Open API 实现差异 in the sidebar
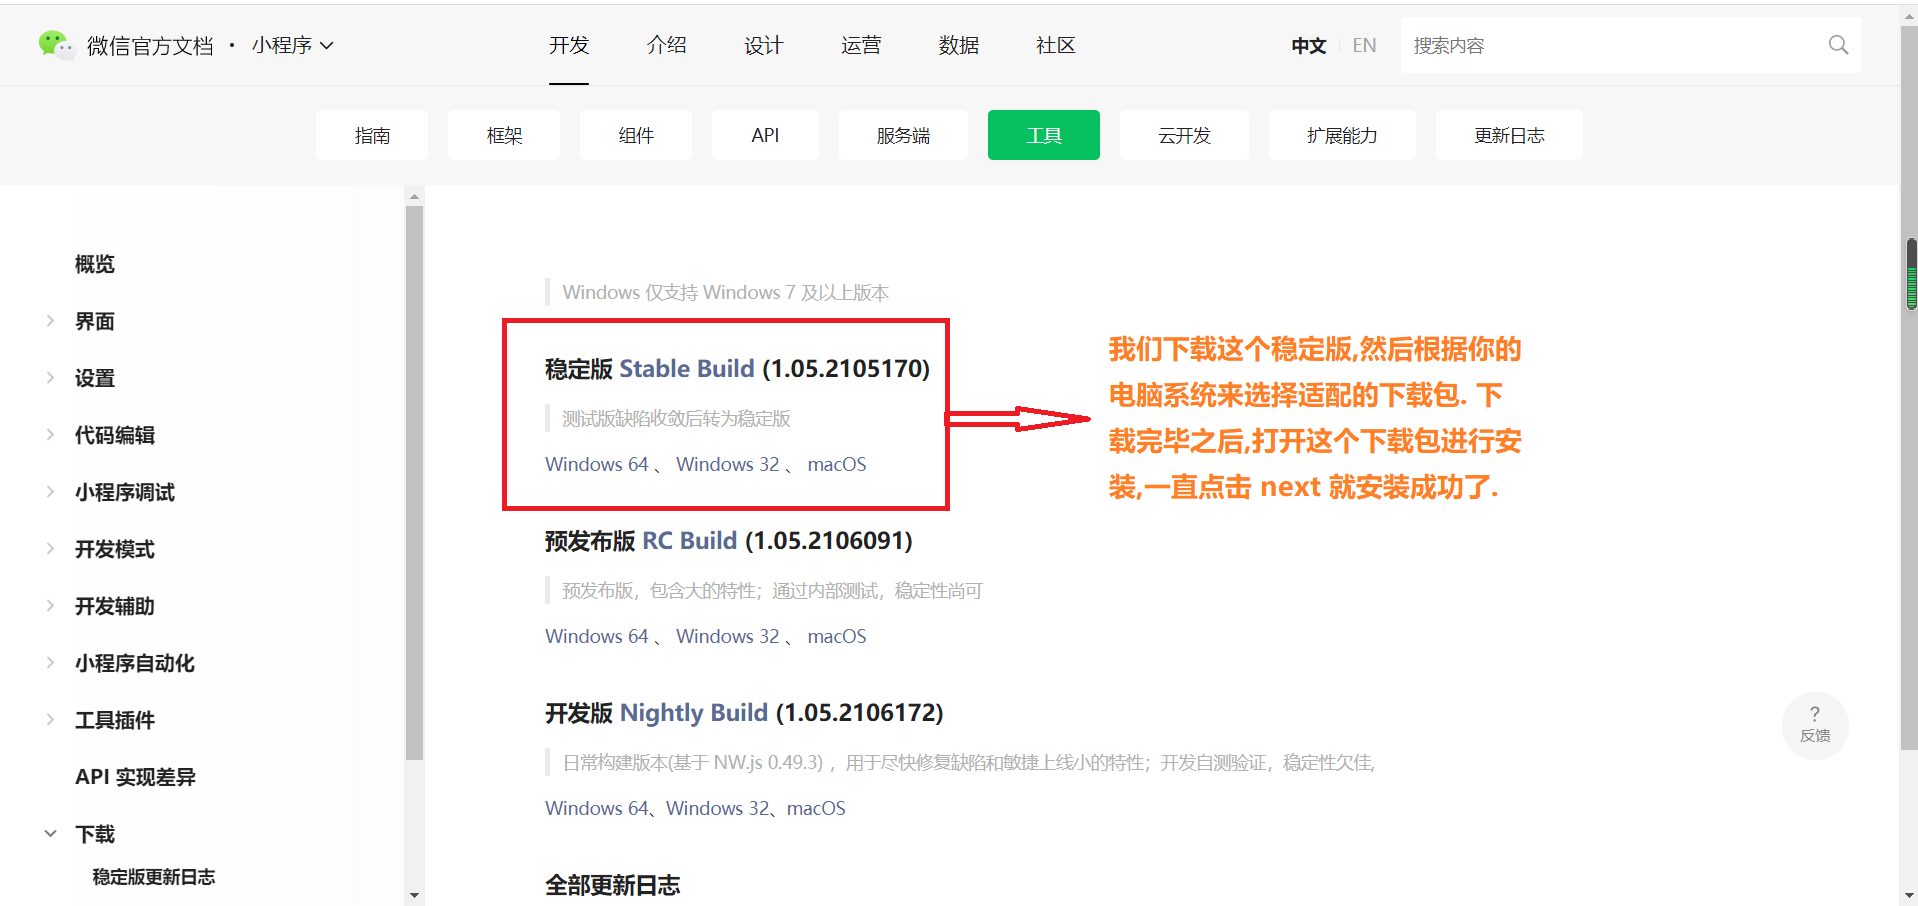Viewport: 1918px width, 906px height. pyautogui.click(x=135, y=777)
